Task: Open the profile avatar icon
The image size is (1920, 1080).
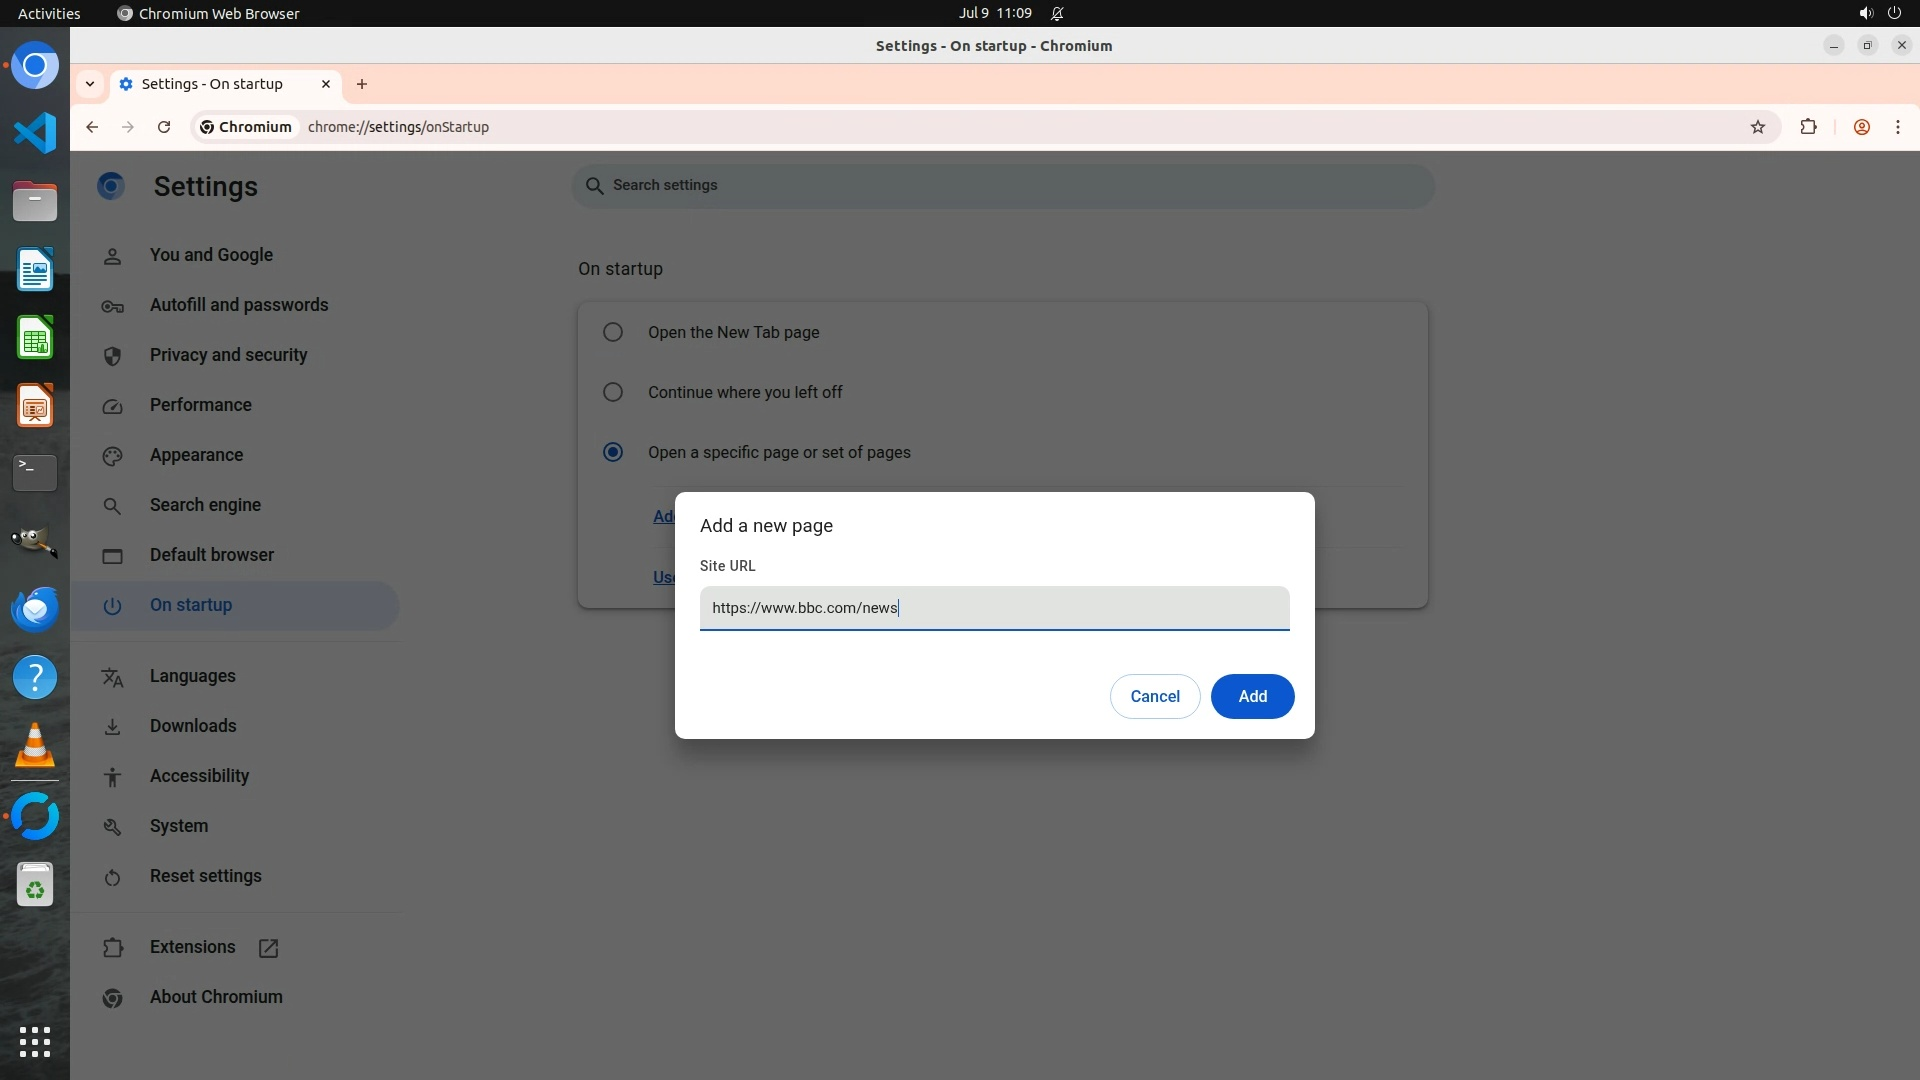Action: coord(1861,127)
